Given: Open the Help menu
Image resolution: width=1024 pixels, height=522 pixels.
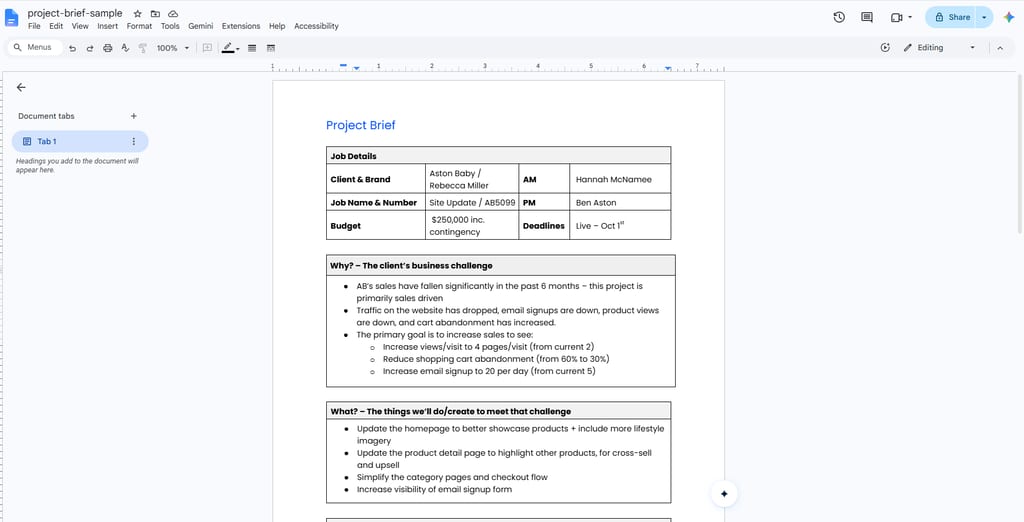Looking at the screenshot, I should [277, 26].
